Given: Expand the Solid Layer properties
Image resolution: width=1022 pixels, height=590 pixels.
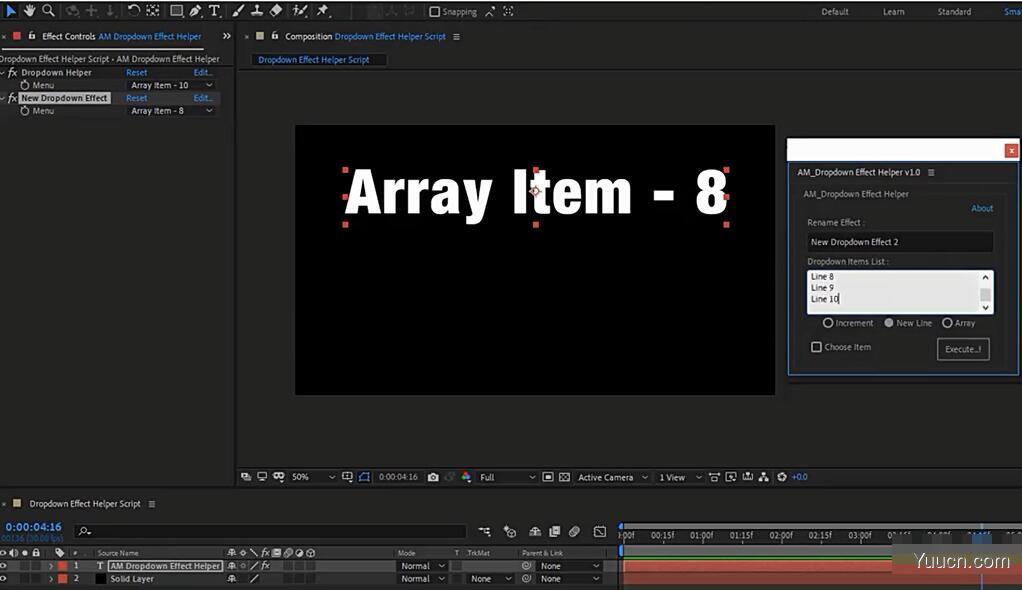Looking at the screenshot, I should [x=51, y=578].
